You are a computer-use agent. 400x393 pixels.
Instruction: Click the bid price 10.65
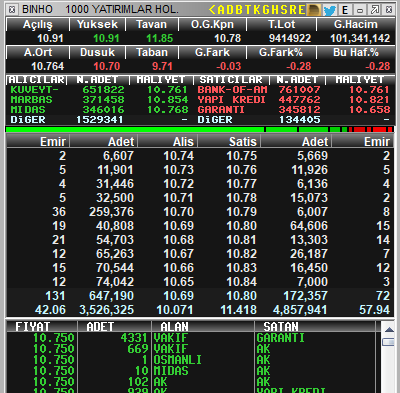click(178, 282)
